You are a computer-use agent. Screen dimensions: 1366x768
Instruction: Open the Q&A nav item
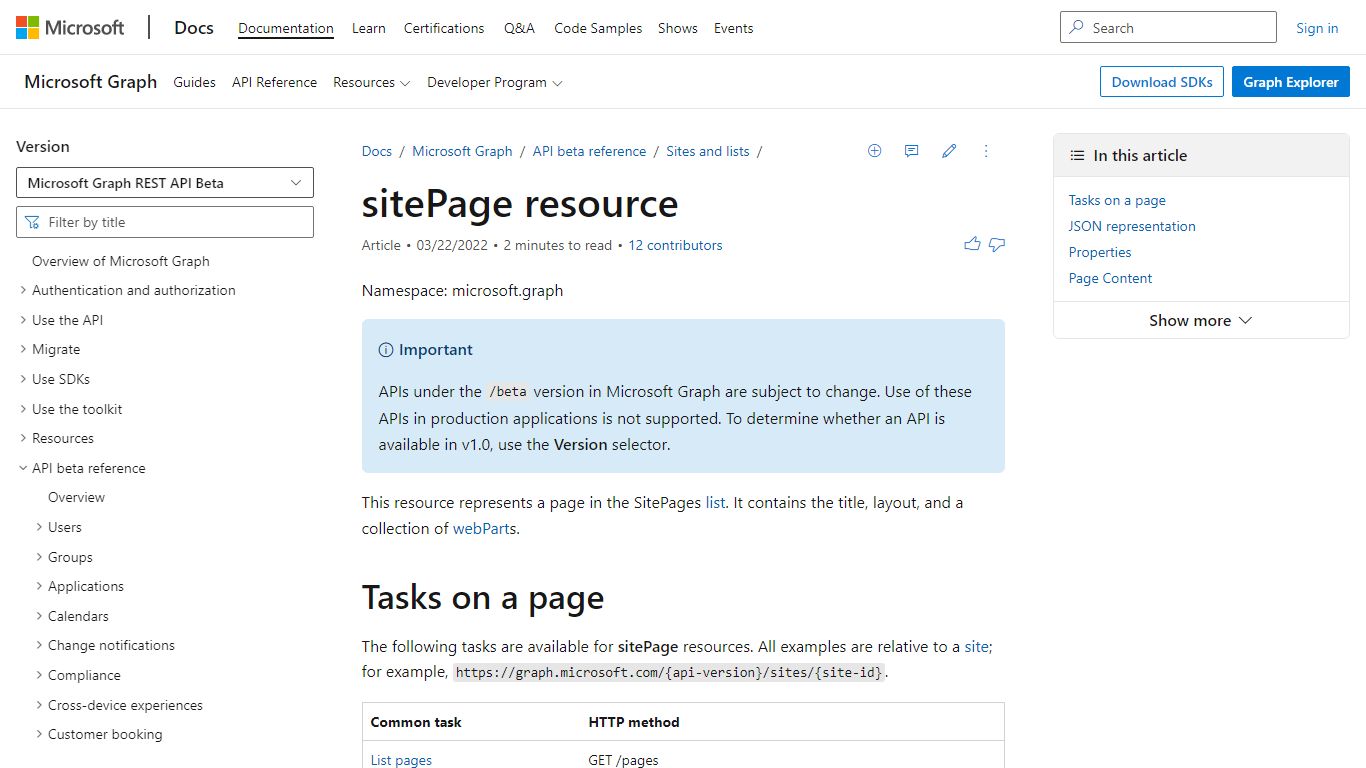pyautogui.click(x=519, y=28)
